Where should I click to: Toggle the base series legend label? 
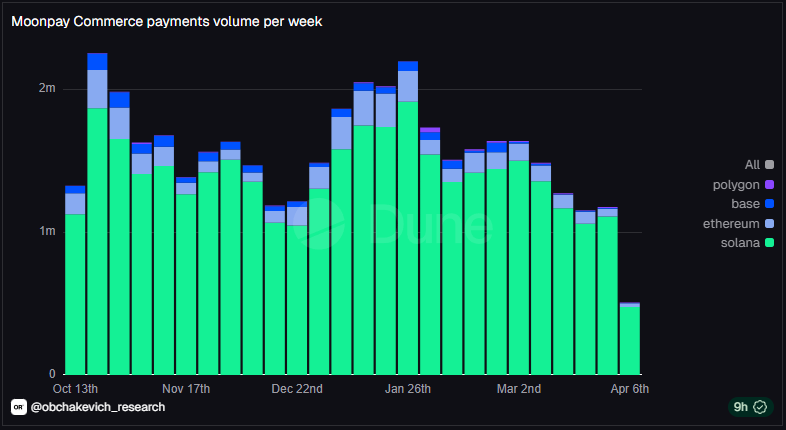pyautogui.click(x=745, y=204)
